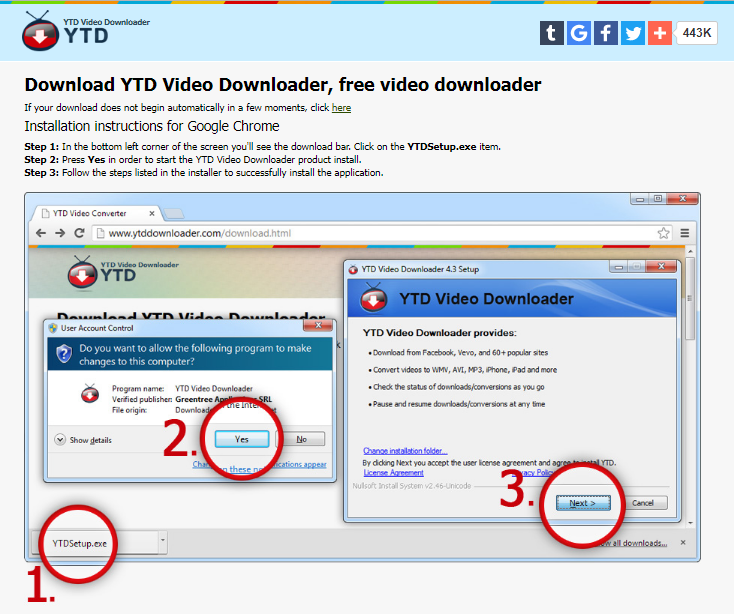734x614 pixels.
Task: Open YTDSetup.exe in download bar
Action: (x=80, y=543)
